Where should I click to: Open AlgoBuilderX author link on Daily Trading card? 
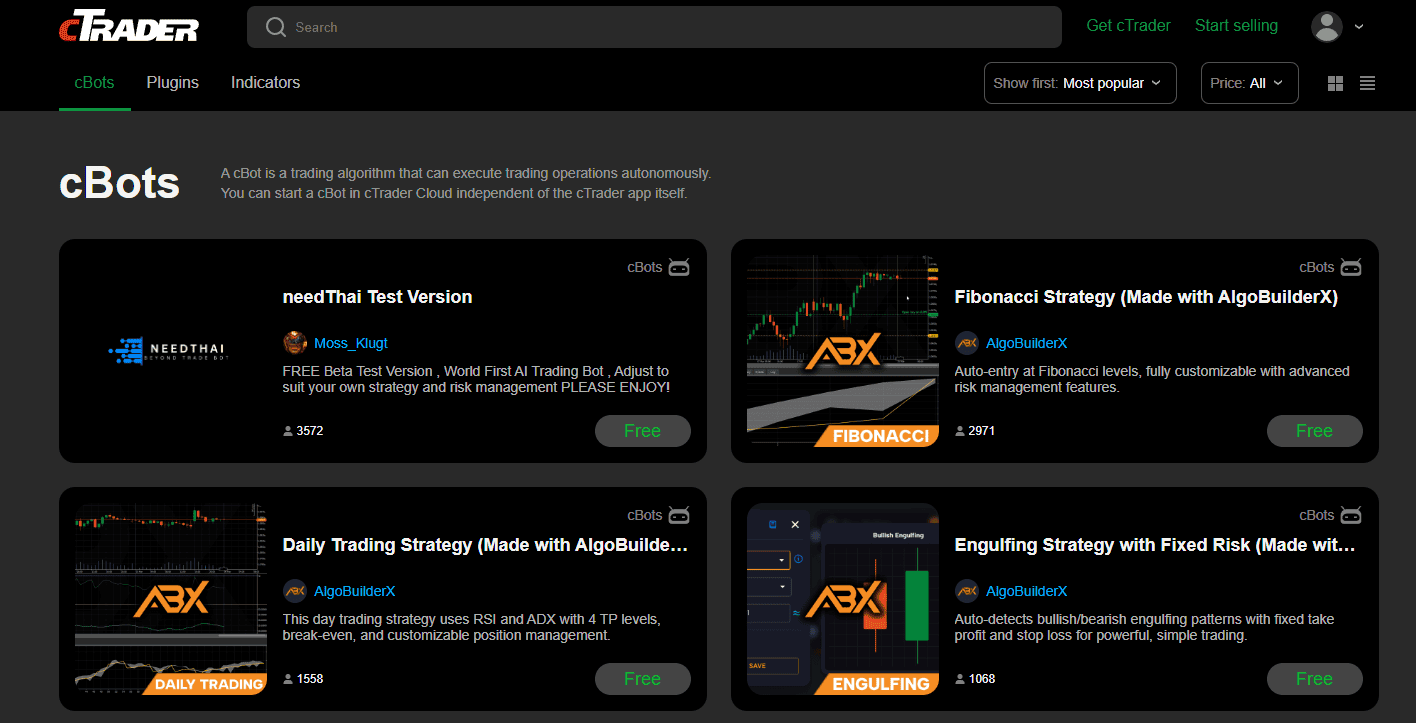coord(355,591)
